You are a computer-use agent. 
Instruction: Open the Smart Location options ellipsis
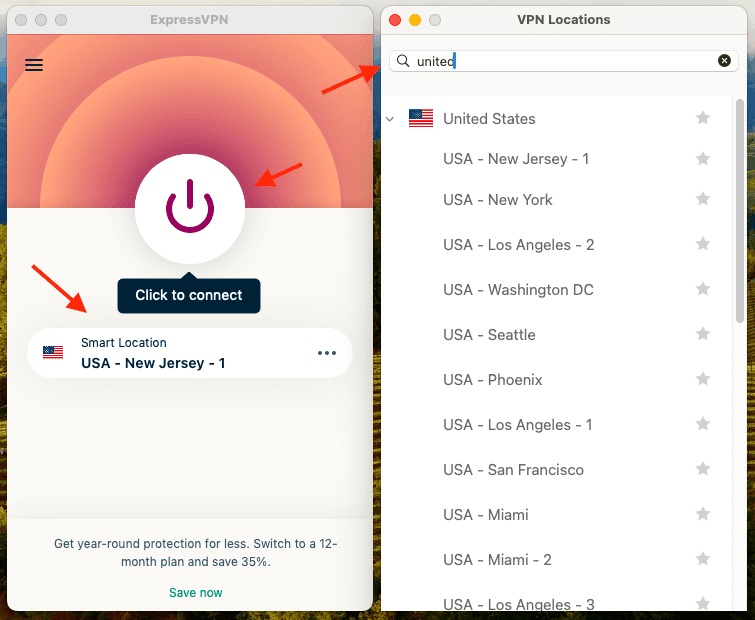coord(326,353)
